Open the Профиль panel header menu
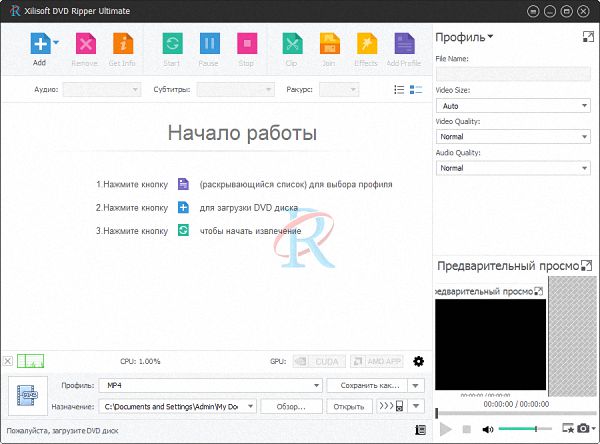Viewport: 600px width, 444px height. click(464, 37)
